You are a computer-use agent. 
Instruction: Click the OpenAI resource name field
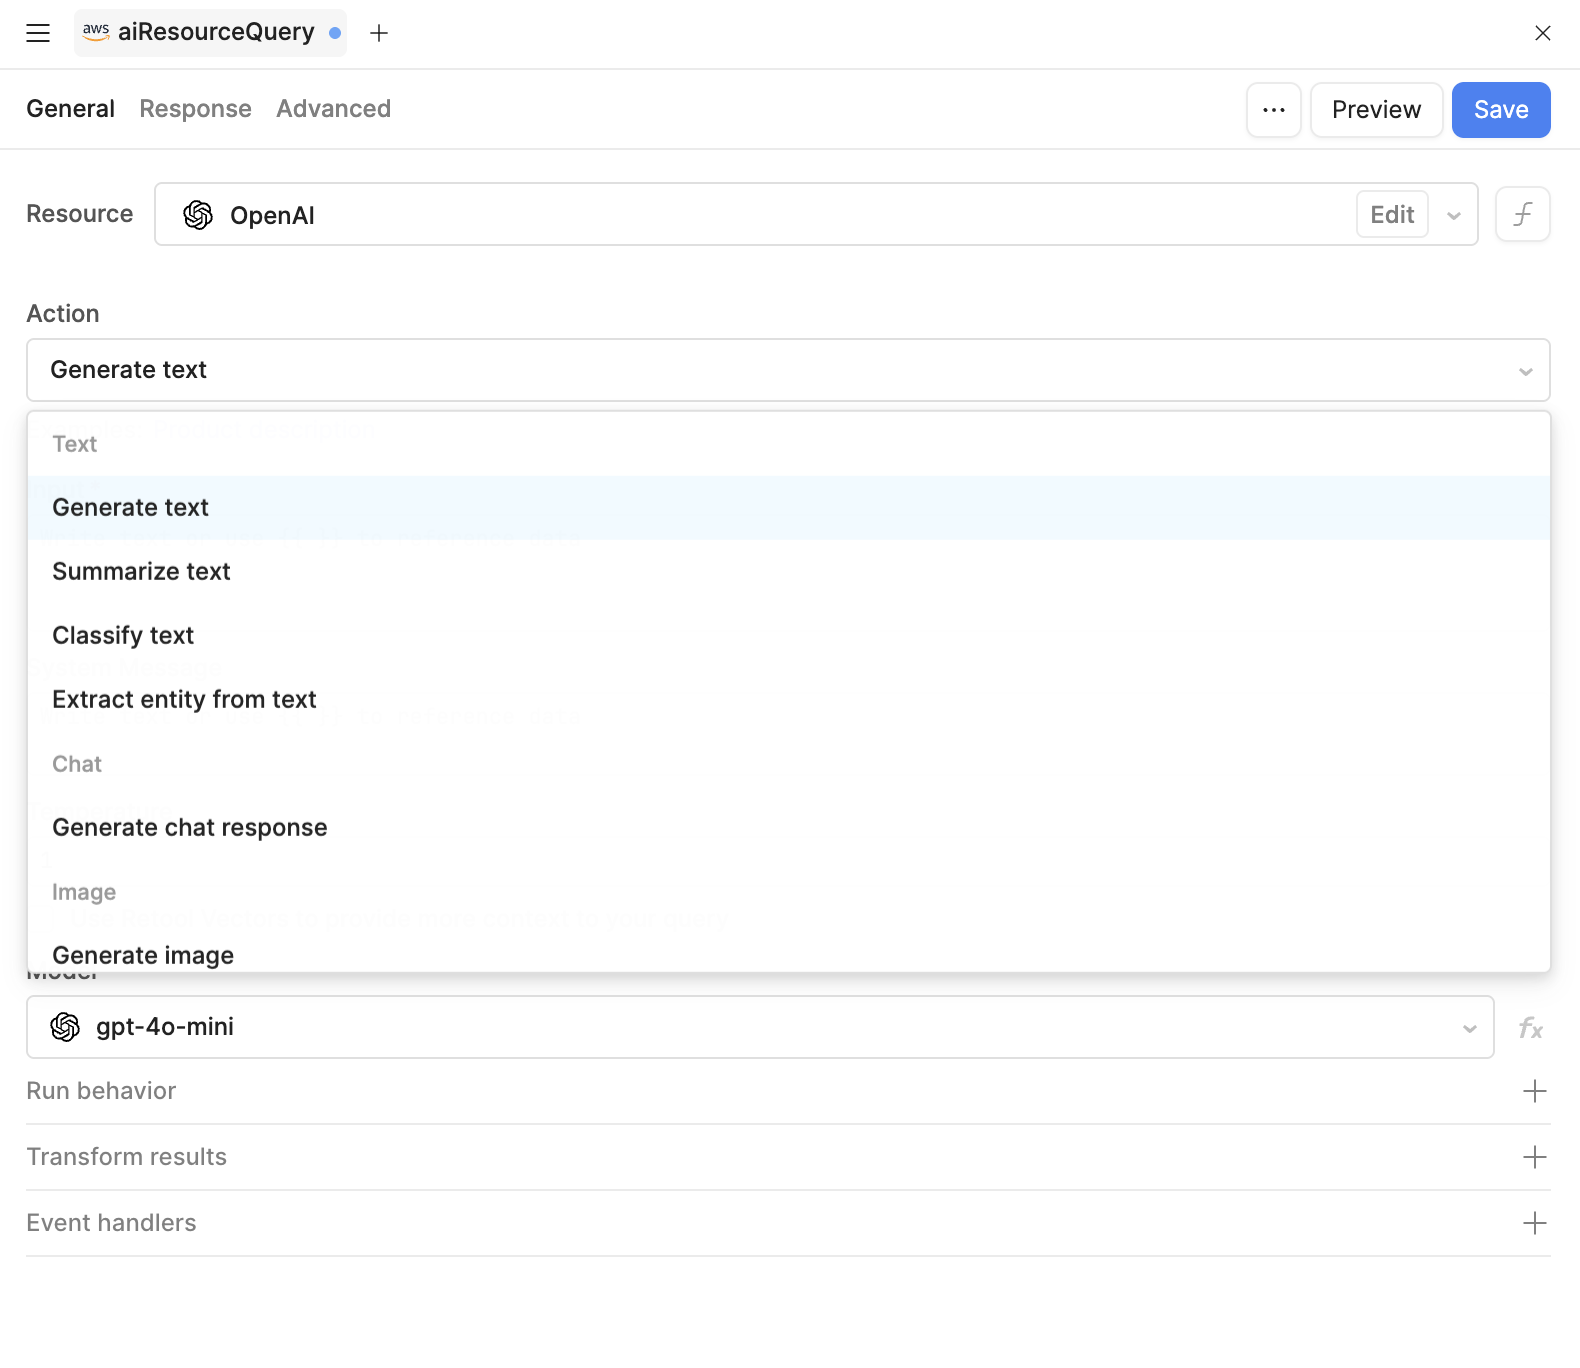pyautogui.click(x=816, y=214)
